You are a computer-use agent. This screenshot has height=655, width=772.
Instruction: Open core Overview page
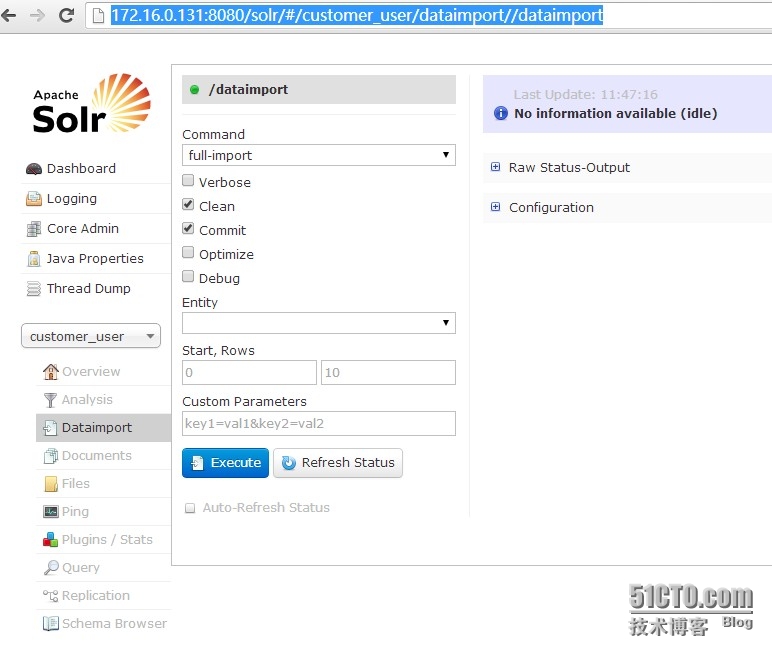tap(91, 372)
